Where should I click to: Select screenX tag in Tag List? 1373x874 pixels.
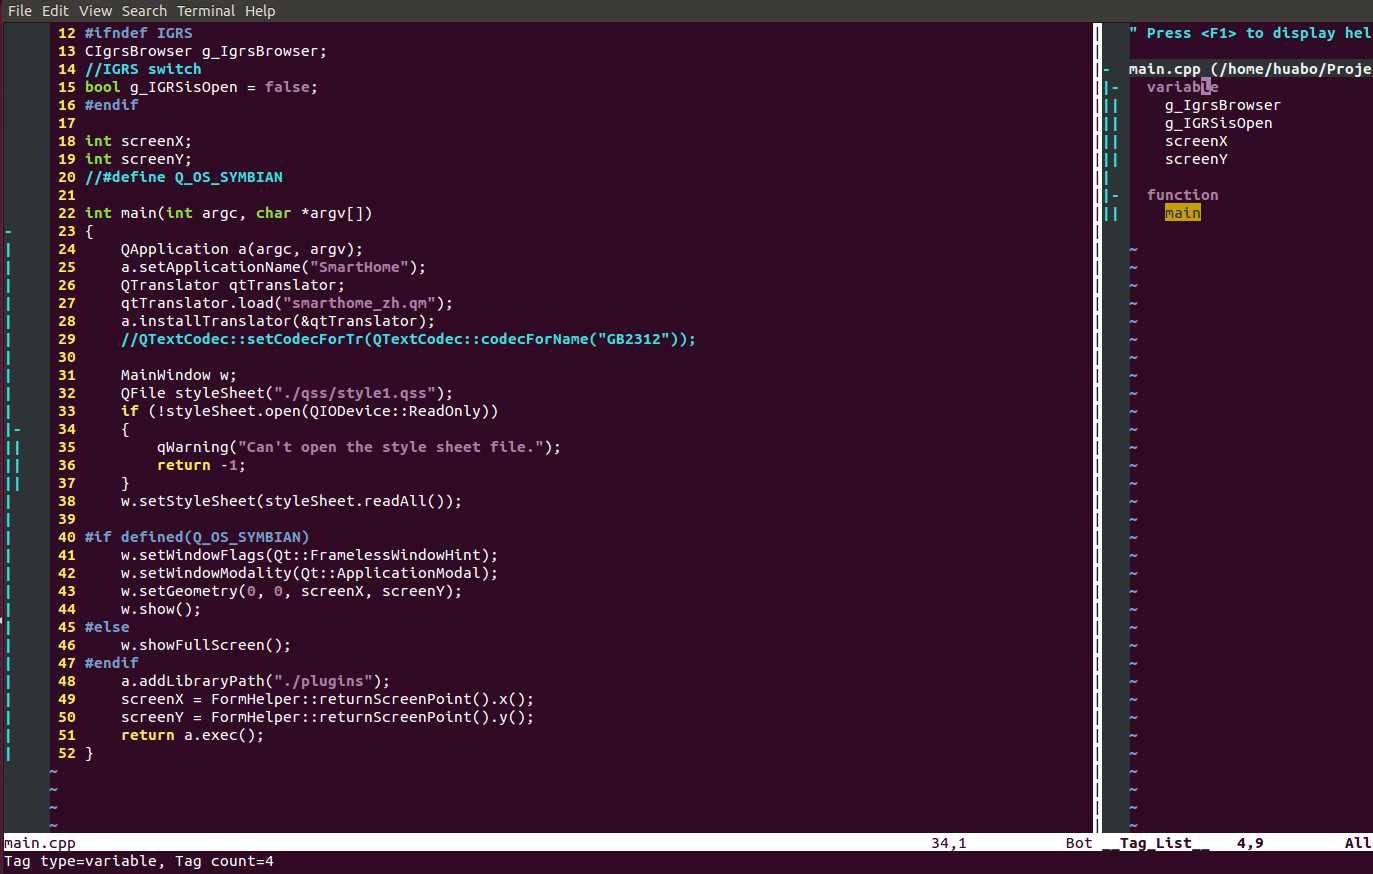pos(1196,141)
